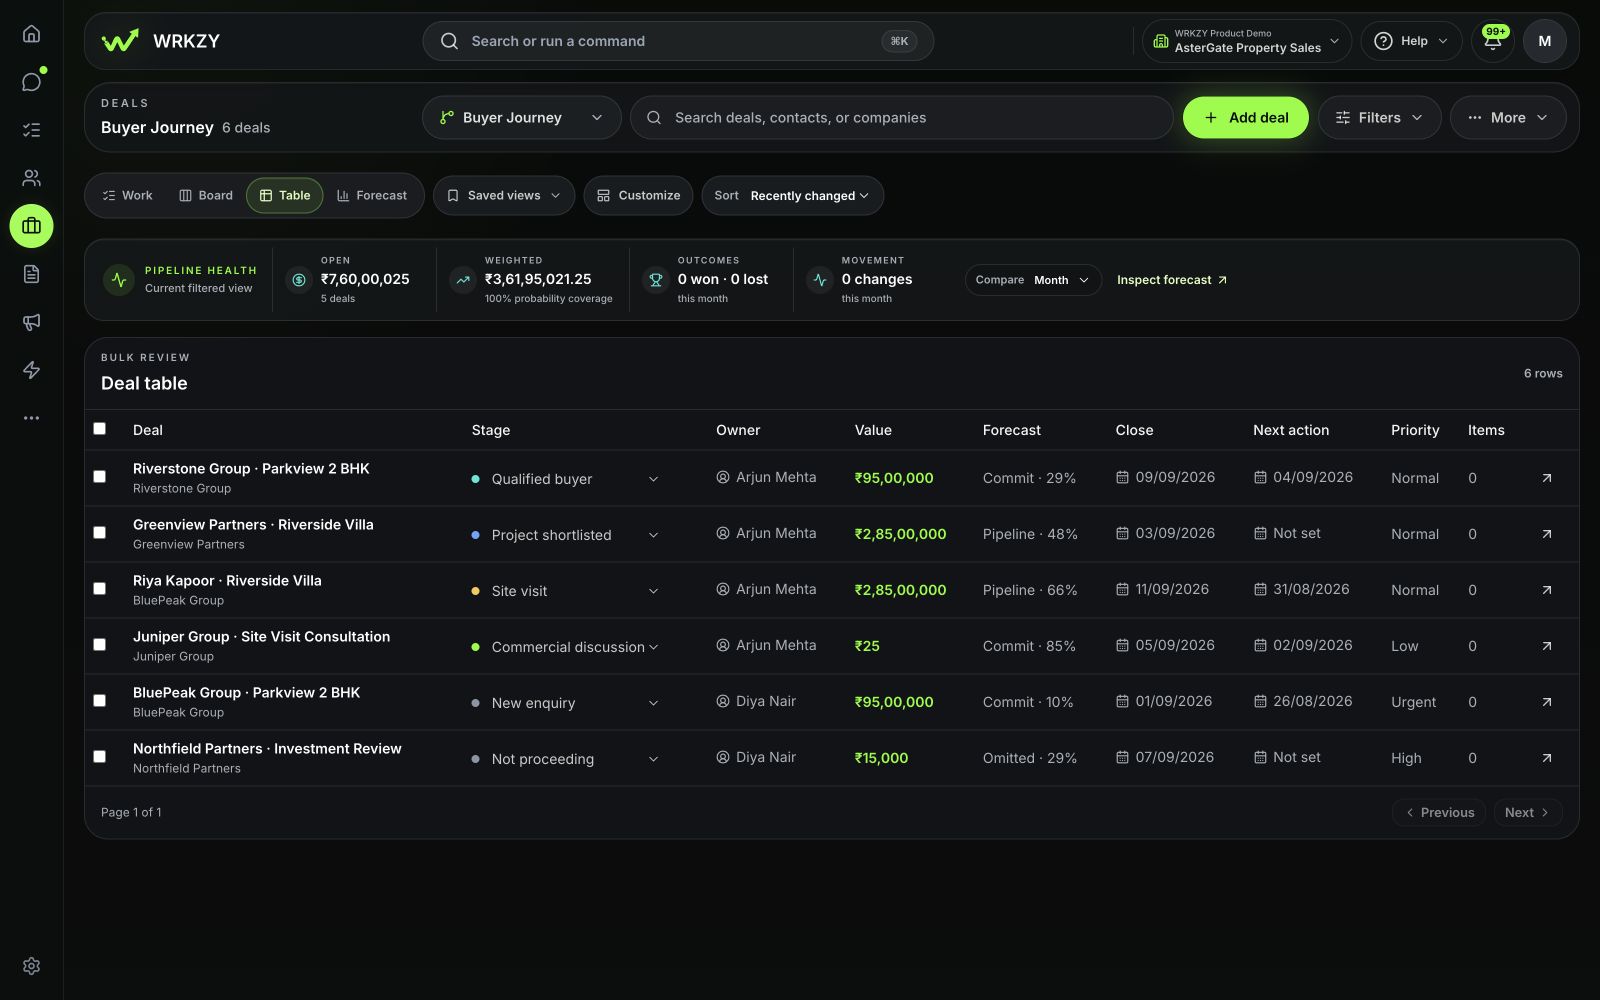Switch to the Board view tab
The width and height of the screenshot is (1600, 1000).
coord(206,196)
